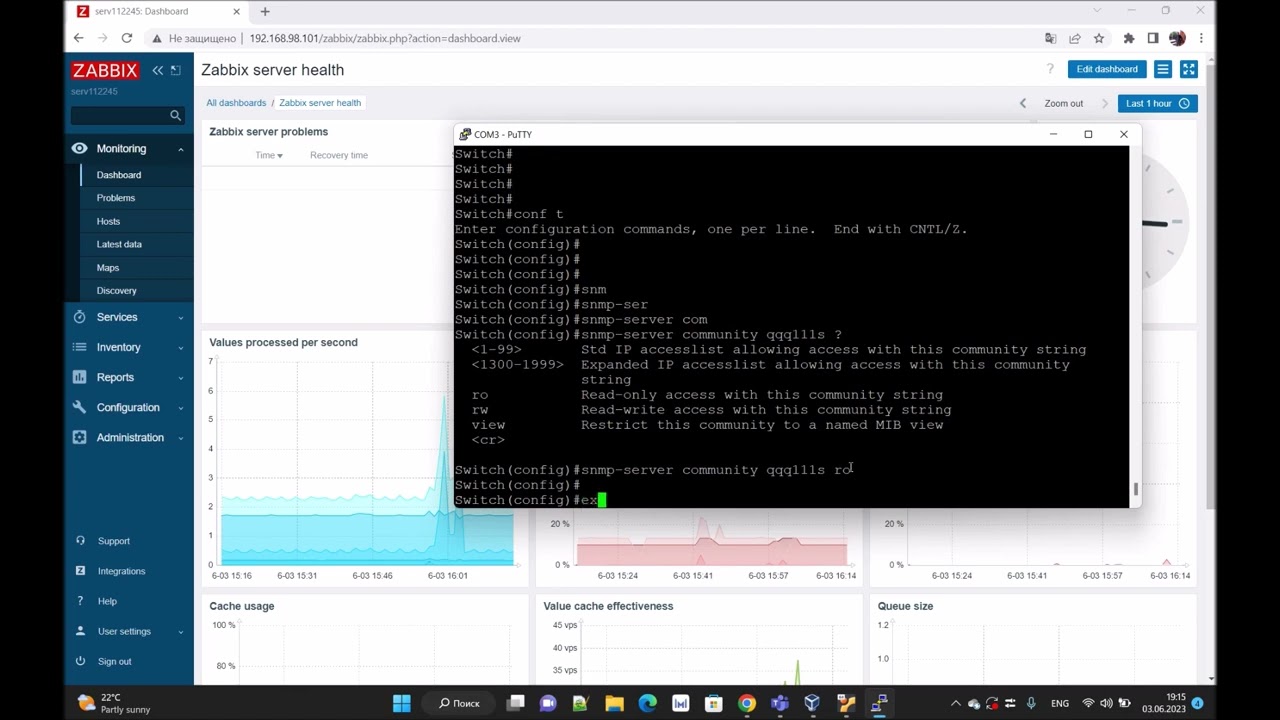
Task: Click the sidebar search magnifier icon
Action: point(176,115)
